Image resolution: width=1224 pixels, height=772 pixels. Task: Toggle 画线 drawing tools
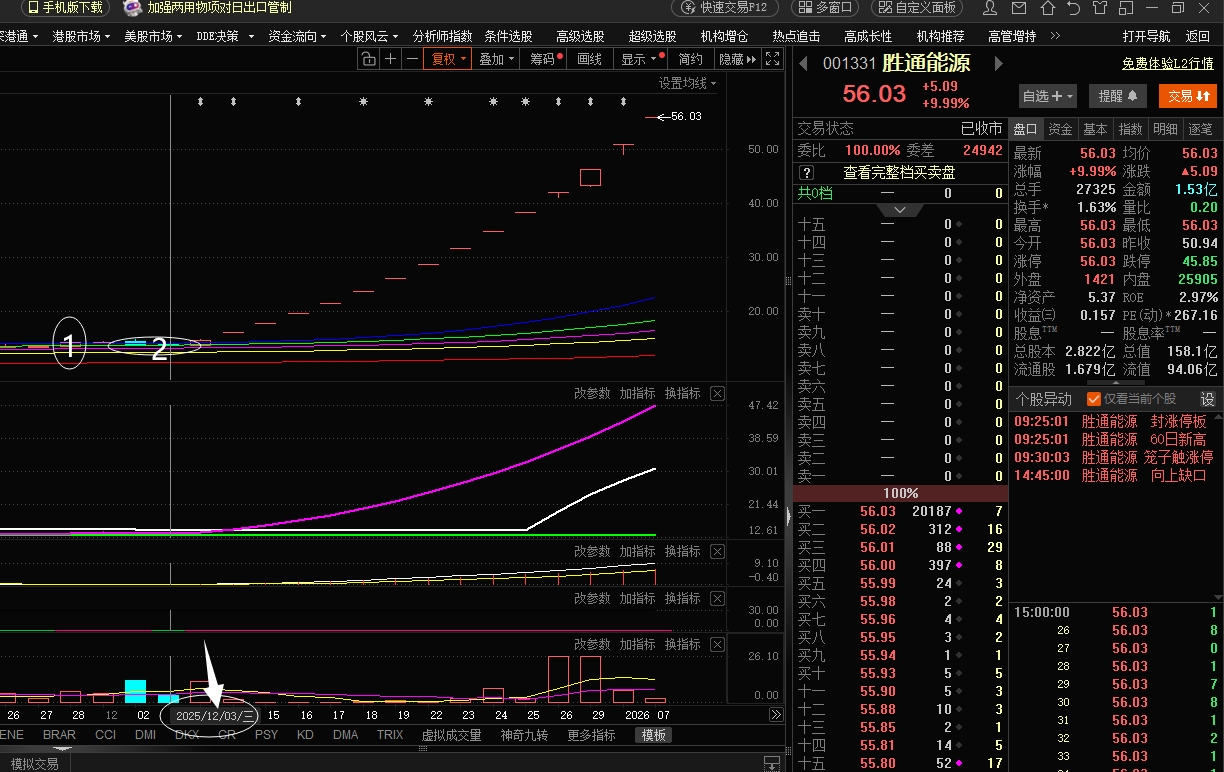point(590,59)
